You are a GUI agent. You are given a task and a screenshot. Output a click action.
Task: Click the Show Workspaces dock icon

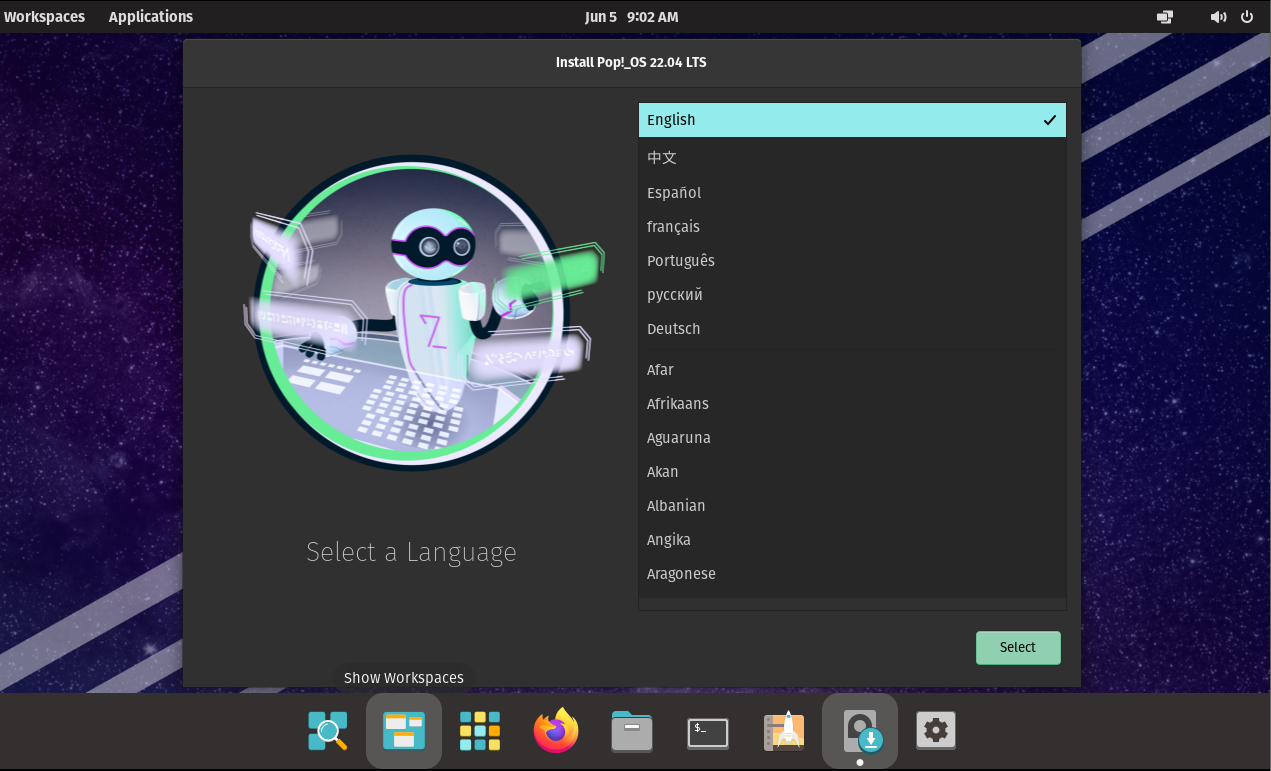click(404, 731)
